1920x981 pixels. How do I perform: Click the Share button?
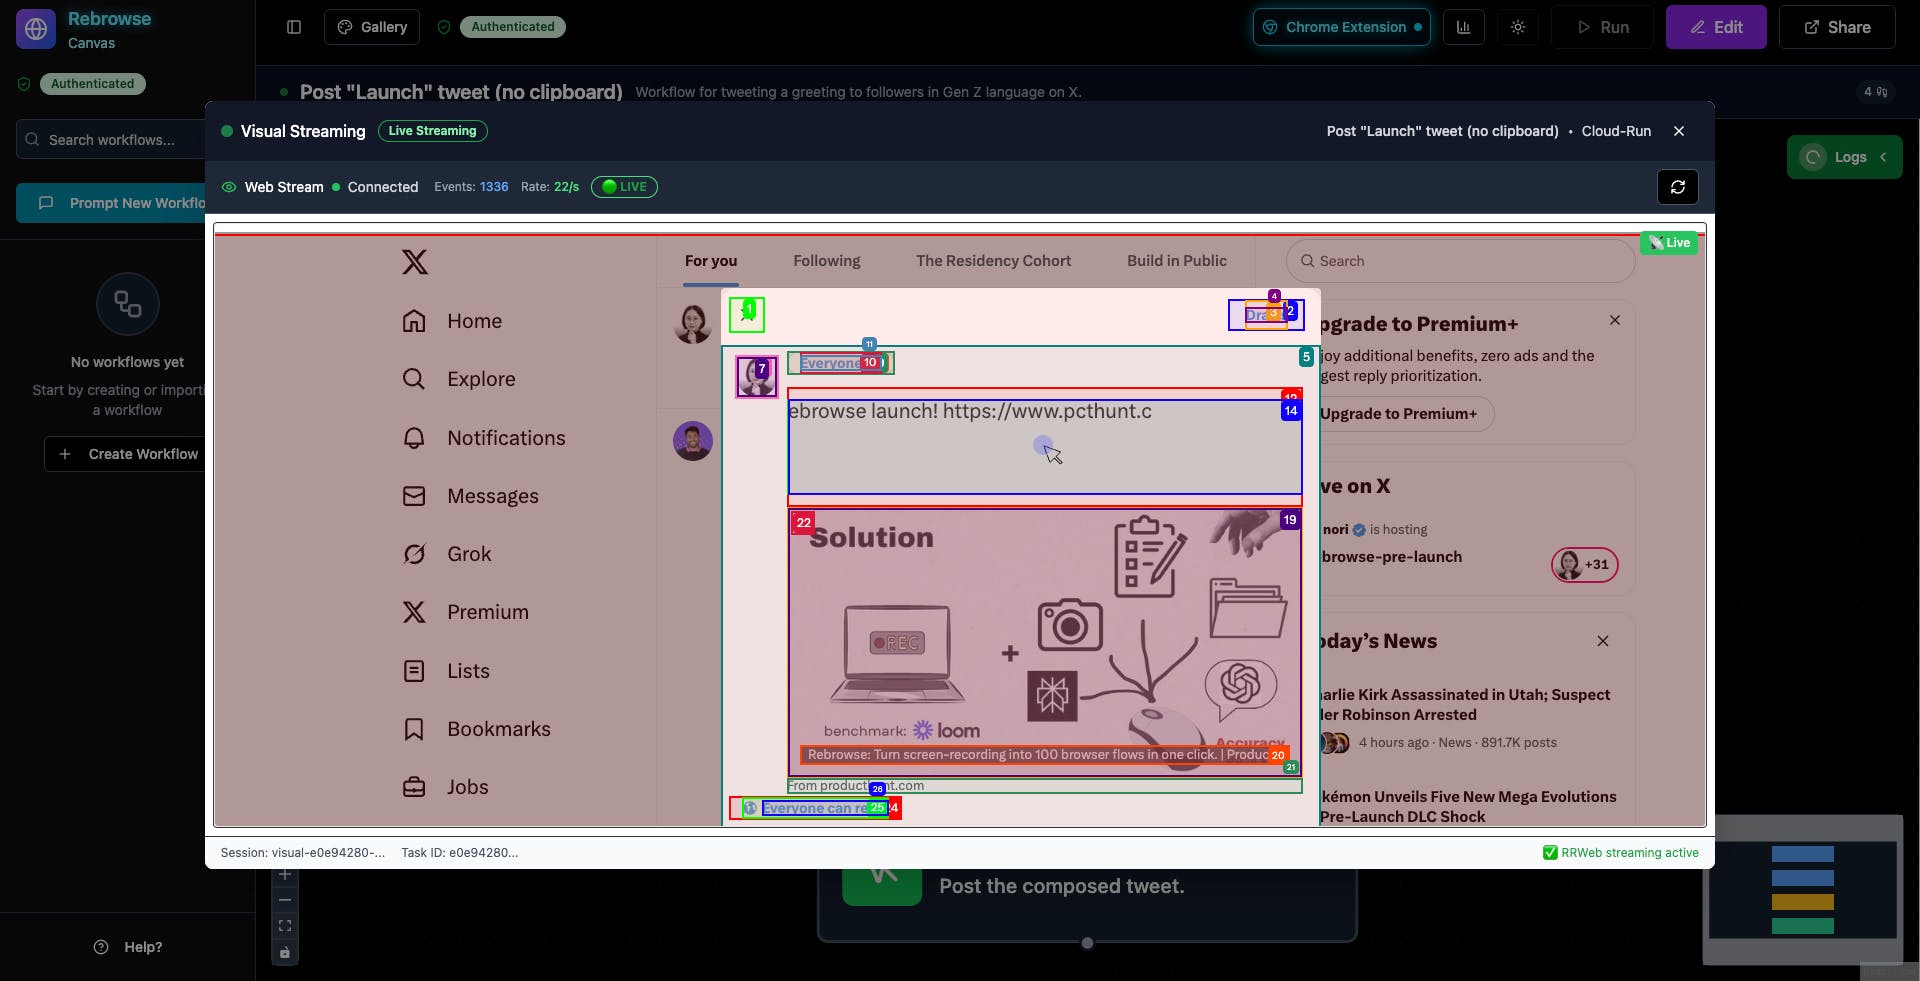pyautogui.click(x=1837, y=27)
